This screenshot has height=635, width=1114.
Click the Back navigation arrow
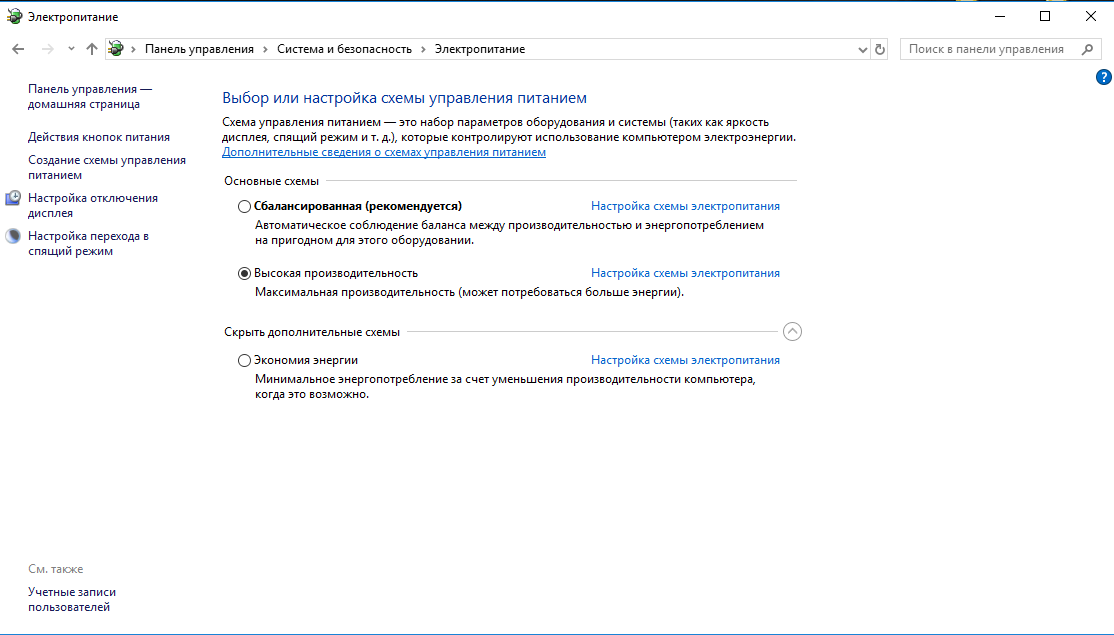point(18,49)
